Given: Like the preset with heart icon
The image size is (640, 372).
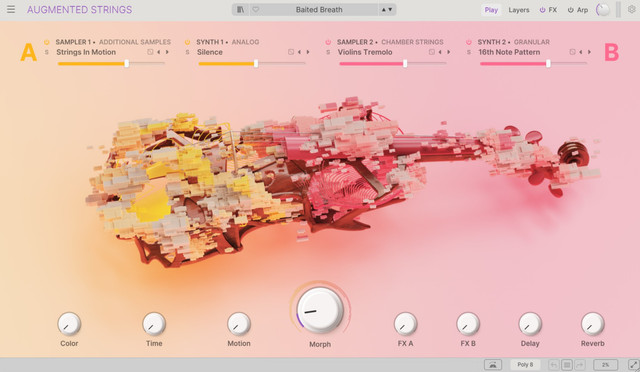Looking at the screenshot, I should tap(256, 9).
